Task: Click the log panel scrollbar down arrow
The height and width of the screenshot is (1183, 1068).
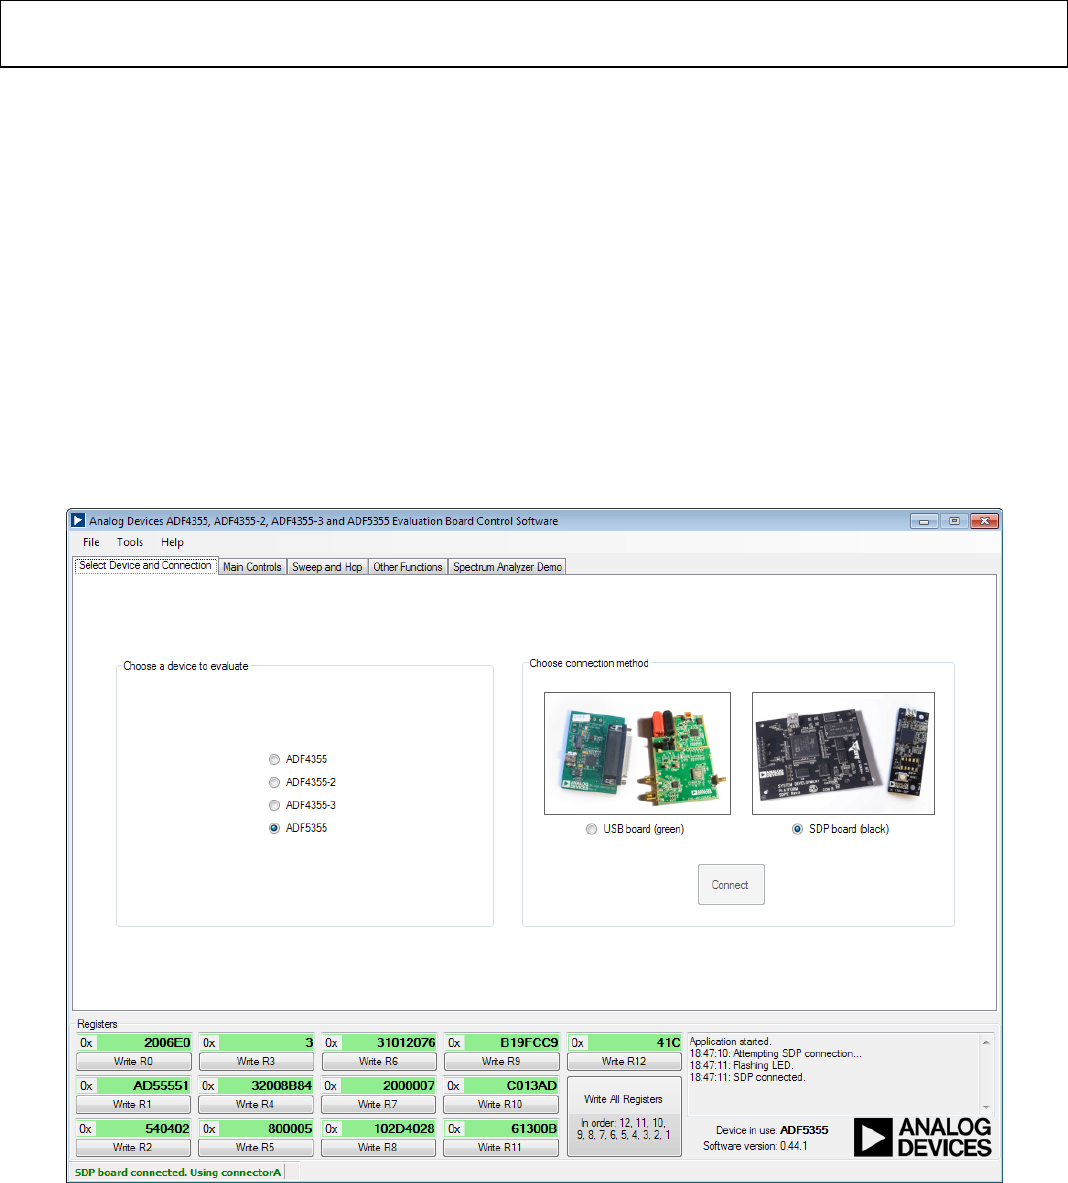Action: [x=987, y=1106]
